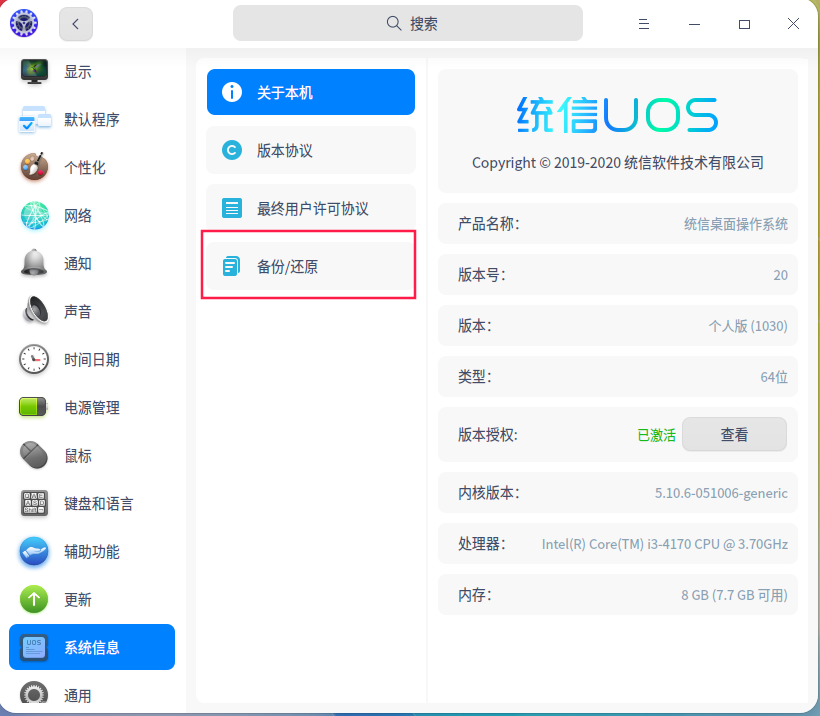
Task: Click the 产品名称 label
Action: point(488,224)
